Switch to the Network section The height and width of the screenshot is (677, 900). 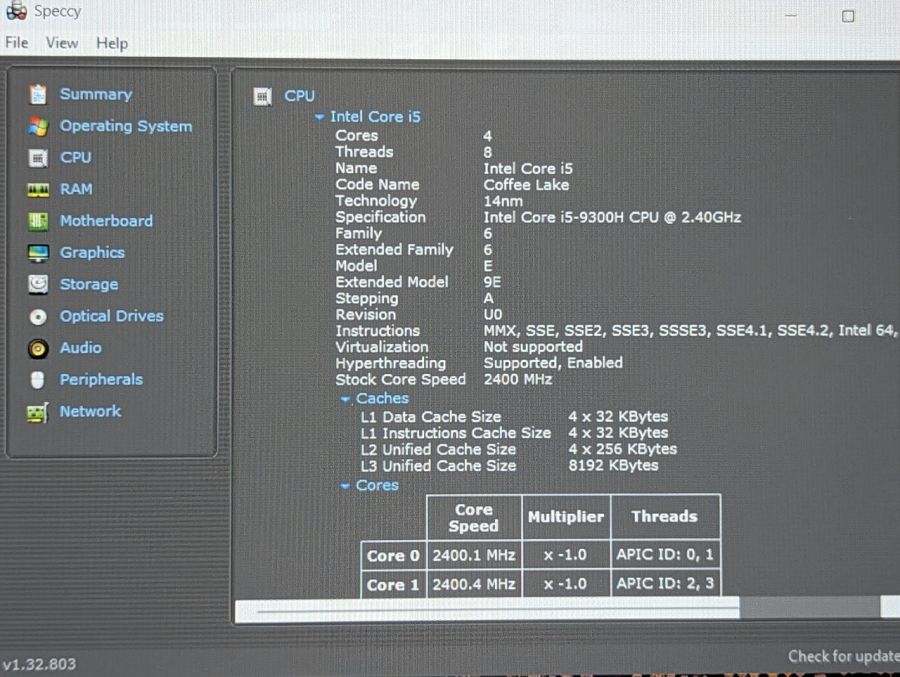(x=90, y=411)
